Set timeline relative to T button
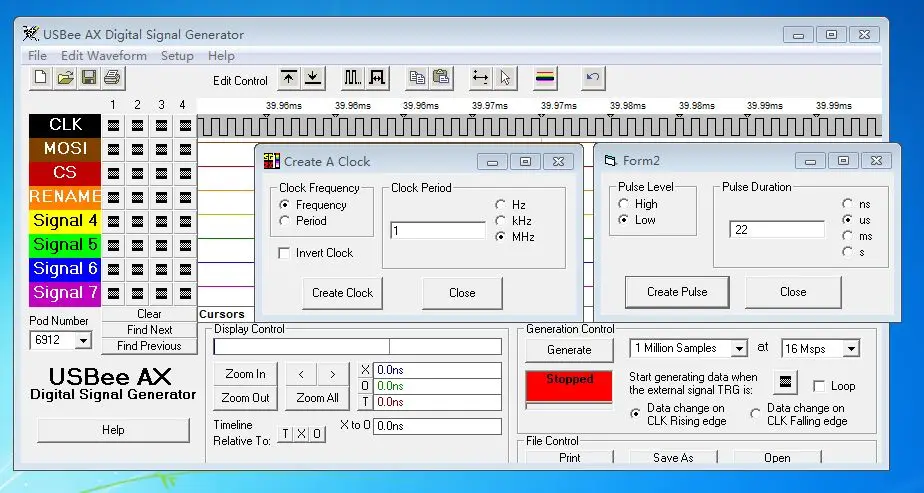The image size is (924, 493). click(285, 434)
